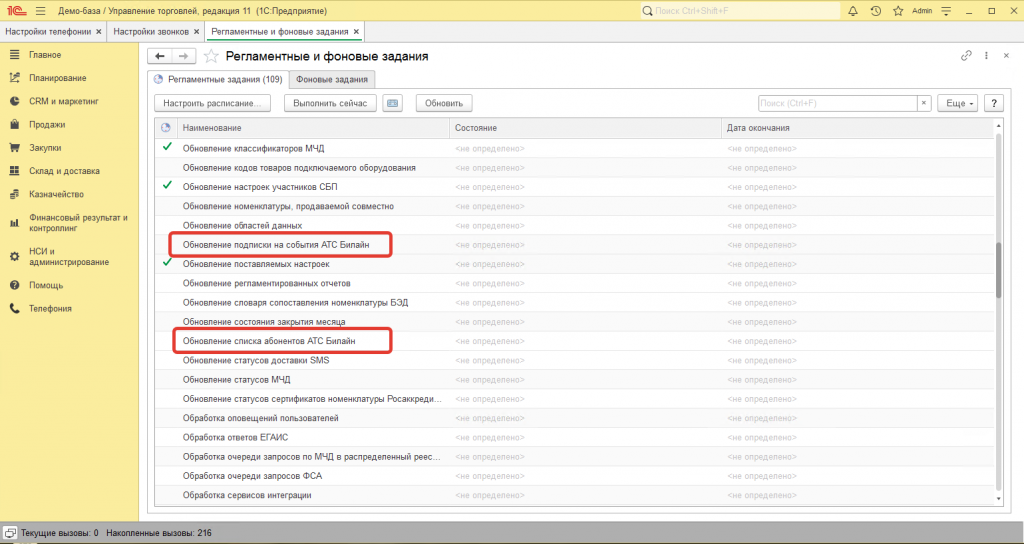Image resolution: width=1024 pixels, height=544 pixels.
Task: Click Текущие вызовы status bar icon
Action: click(x=10, y=533)
